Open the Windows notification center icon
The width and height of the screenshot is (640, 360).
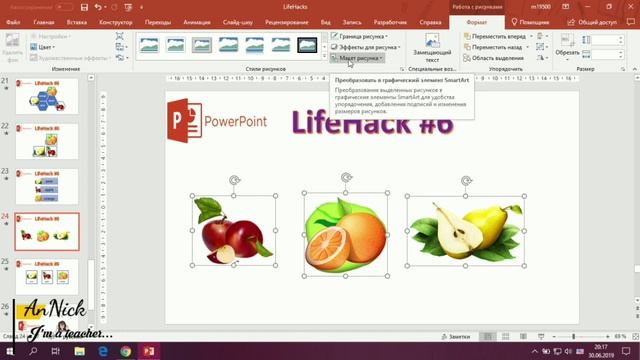[627, 351]
